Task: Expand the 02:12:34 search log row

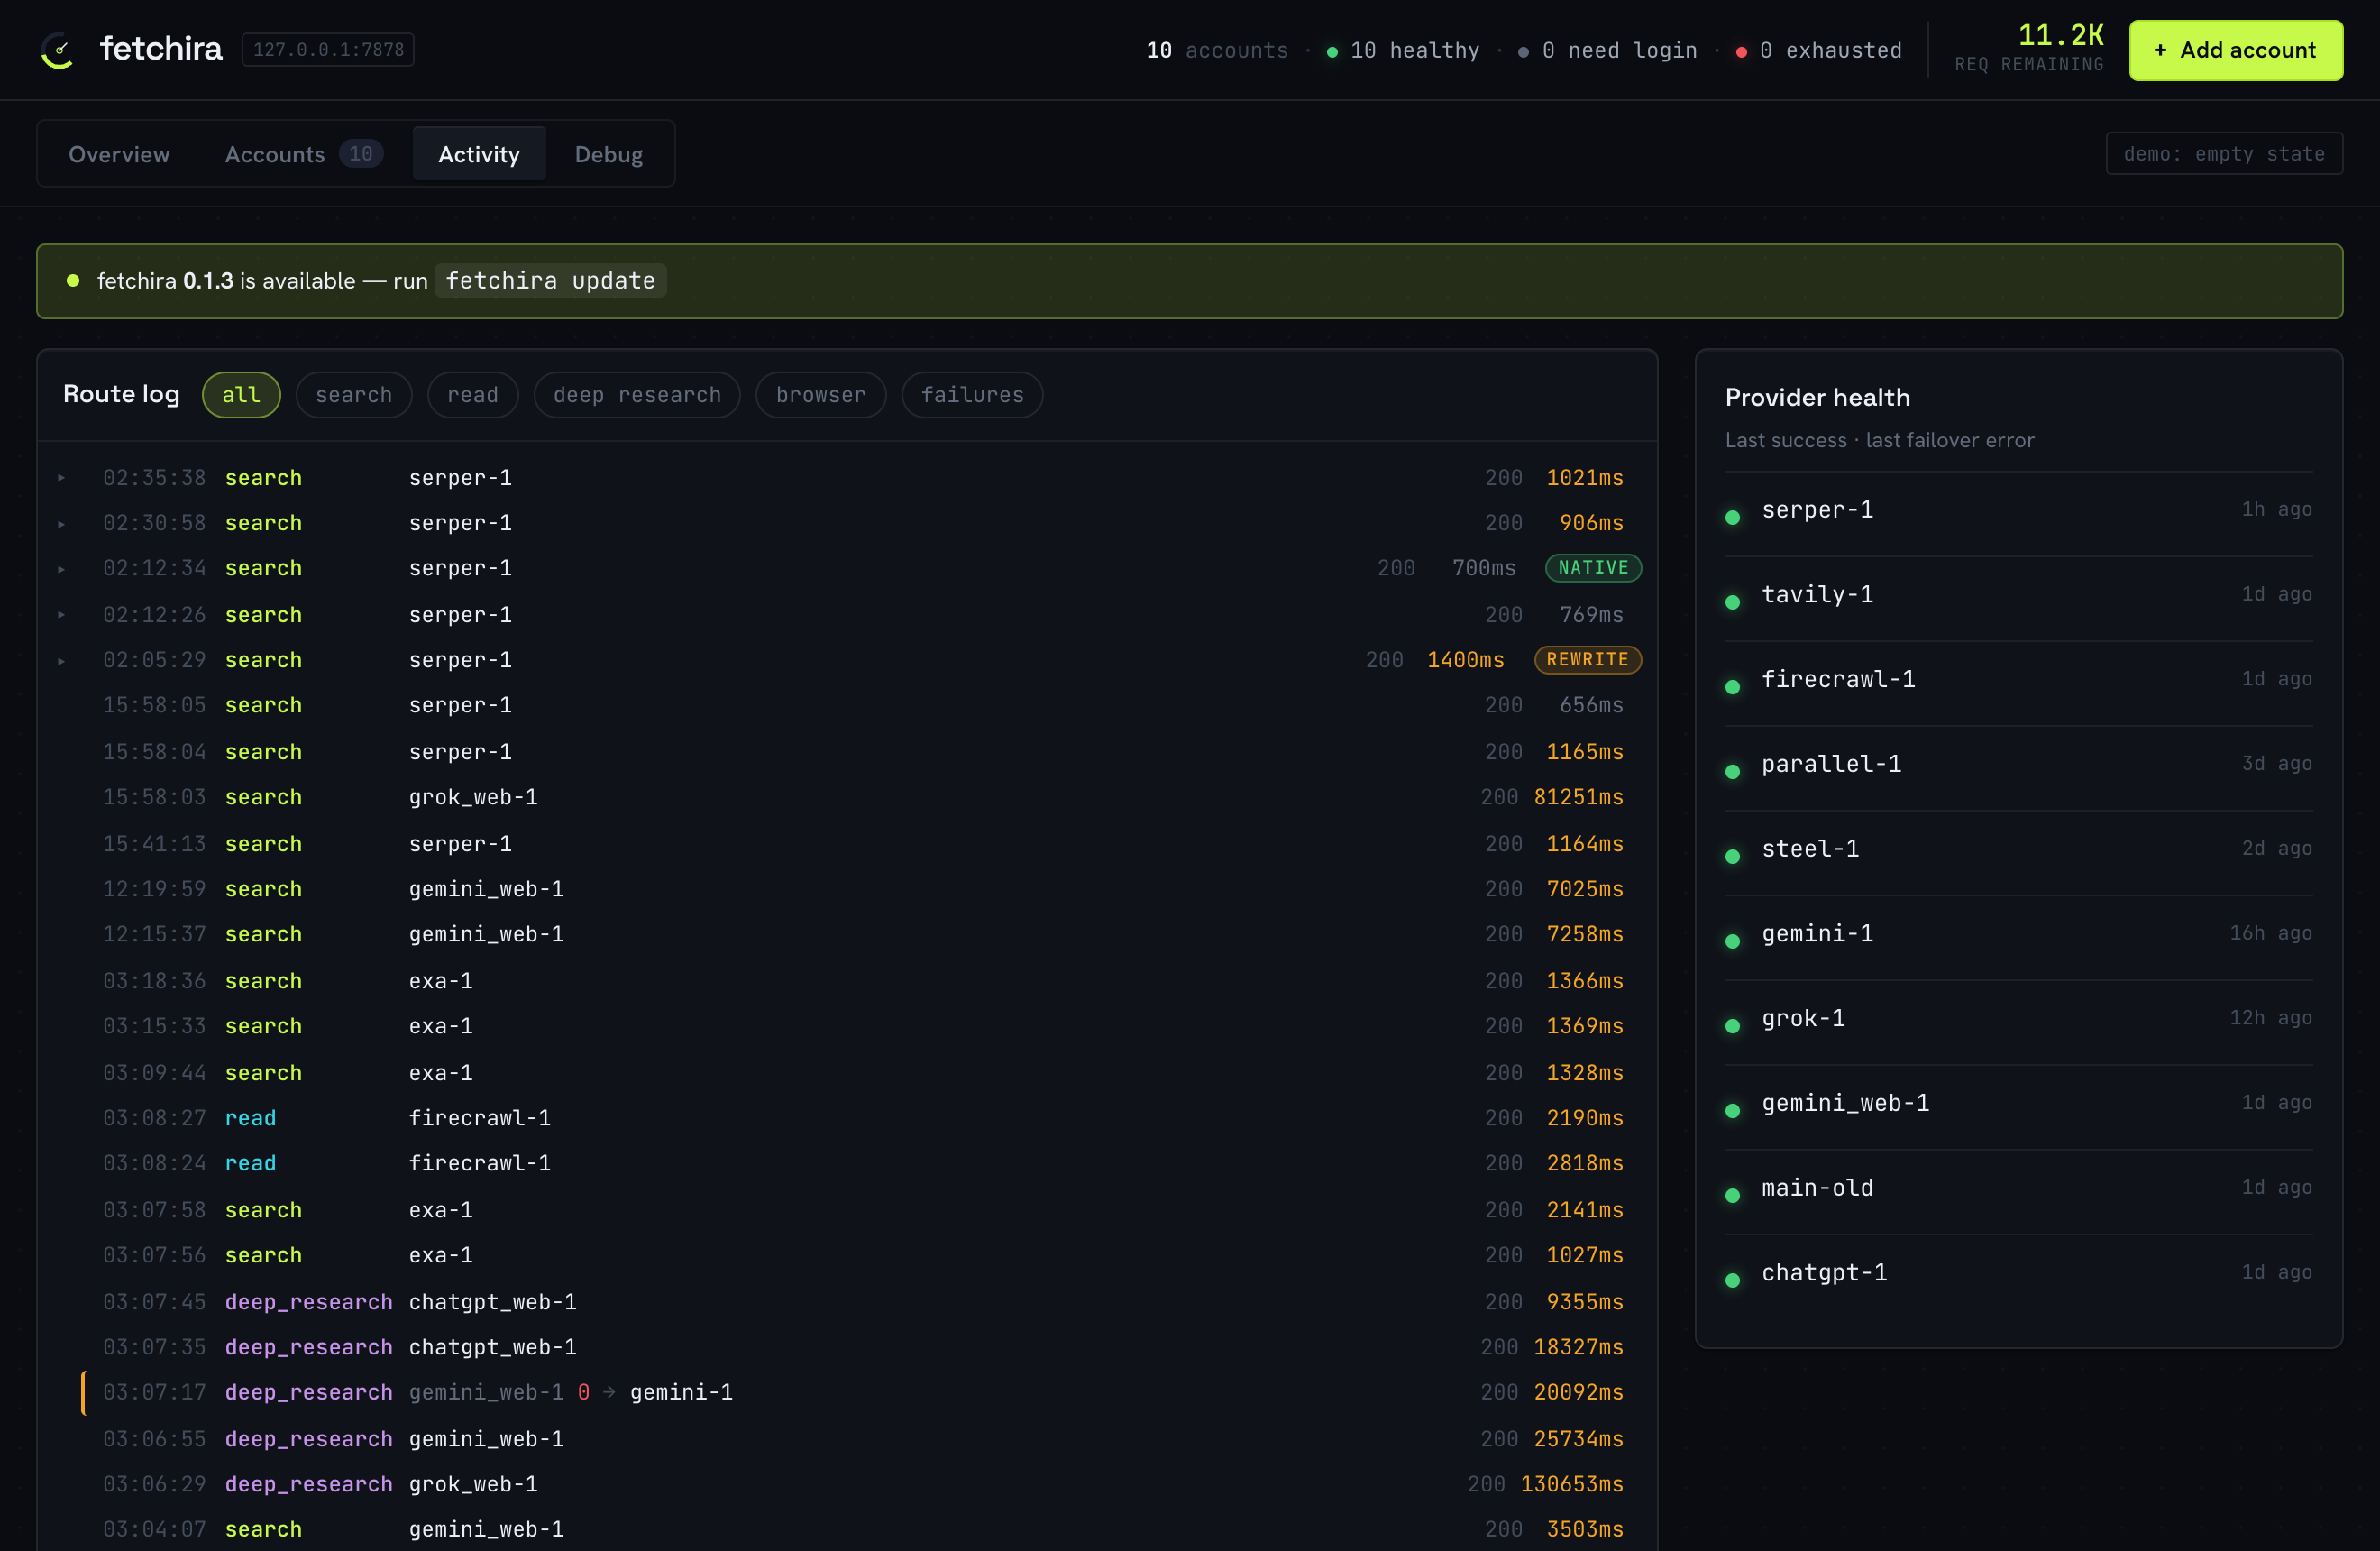Action: point(62,568)
